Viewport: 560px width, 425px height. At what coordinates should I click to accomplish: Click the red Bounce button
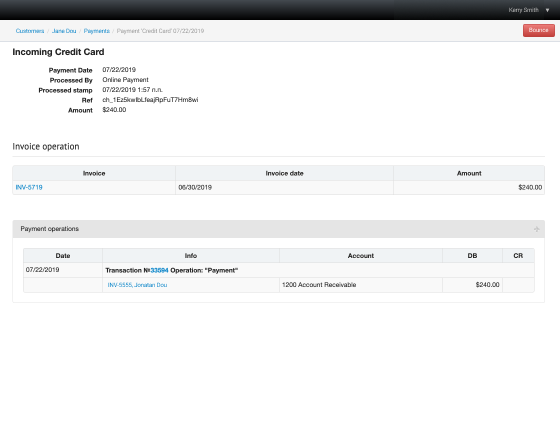(539, 30)
